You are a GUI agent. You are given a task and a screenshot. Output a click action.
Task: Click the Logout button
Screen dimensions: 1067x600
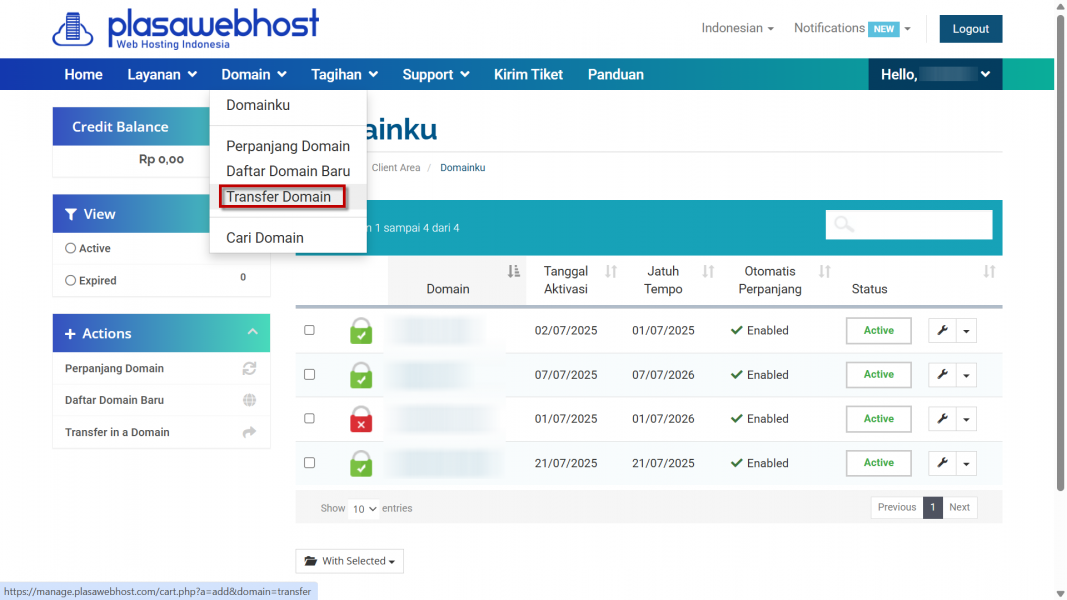(x=970, y=29)
